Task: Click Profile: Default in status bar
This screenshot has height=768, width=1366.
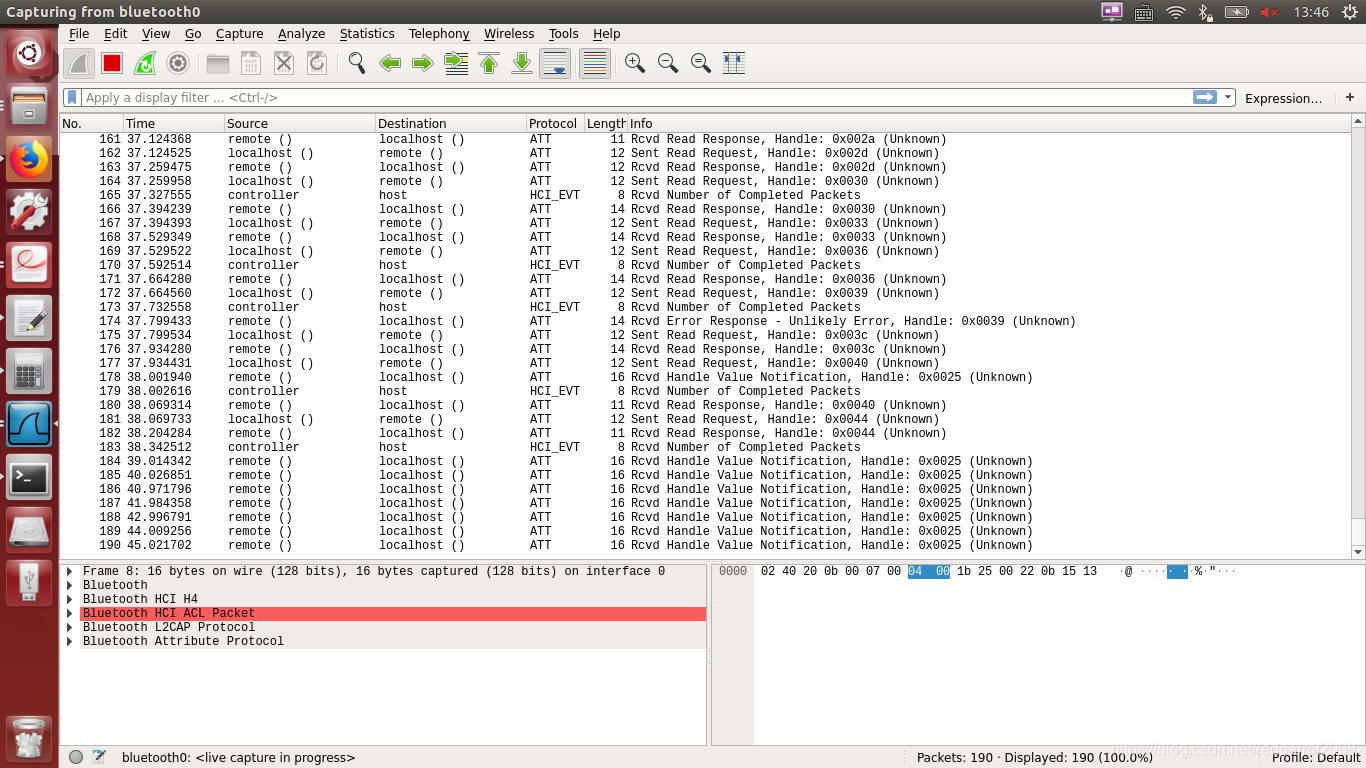Action: (1316, 757)
